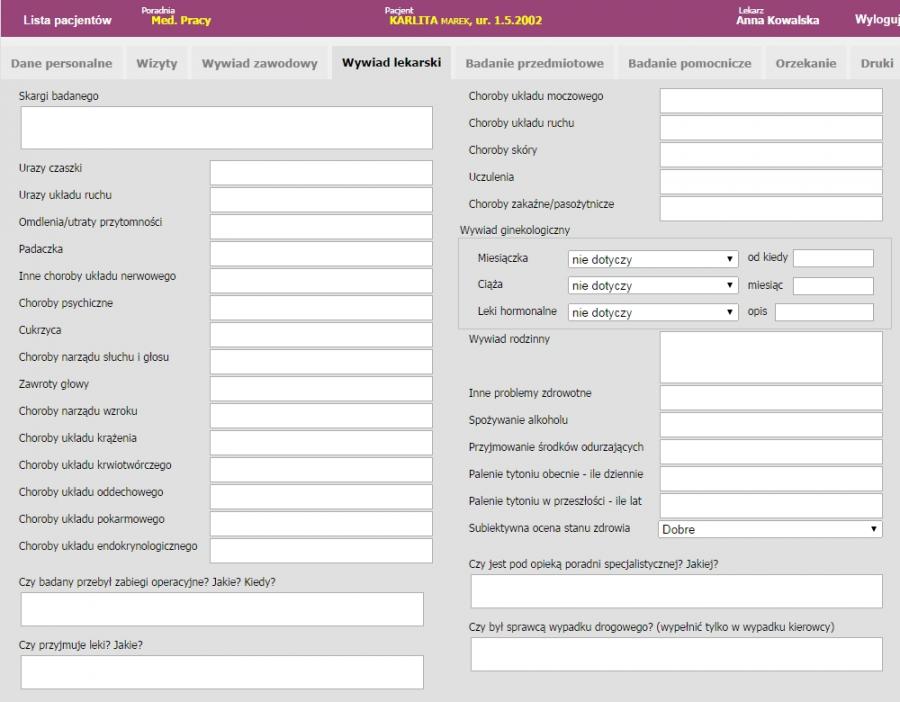Click the Leki hormonalne opis field
Viewport: 900px width, 702px height.
(x=824, y=312)
